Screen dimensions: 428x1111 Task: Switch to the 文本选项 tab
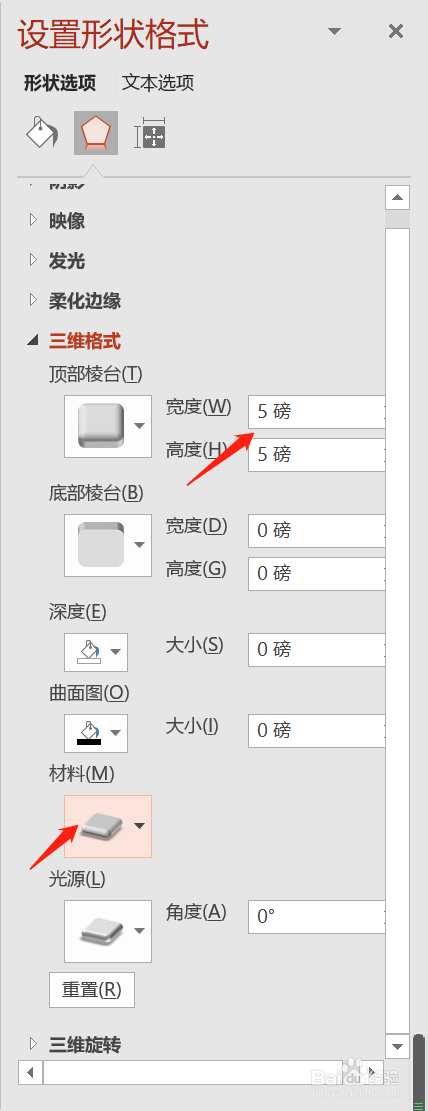(x=158, y=83)
